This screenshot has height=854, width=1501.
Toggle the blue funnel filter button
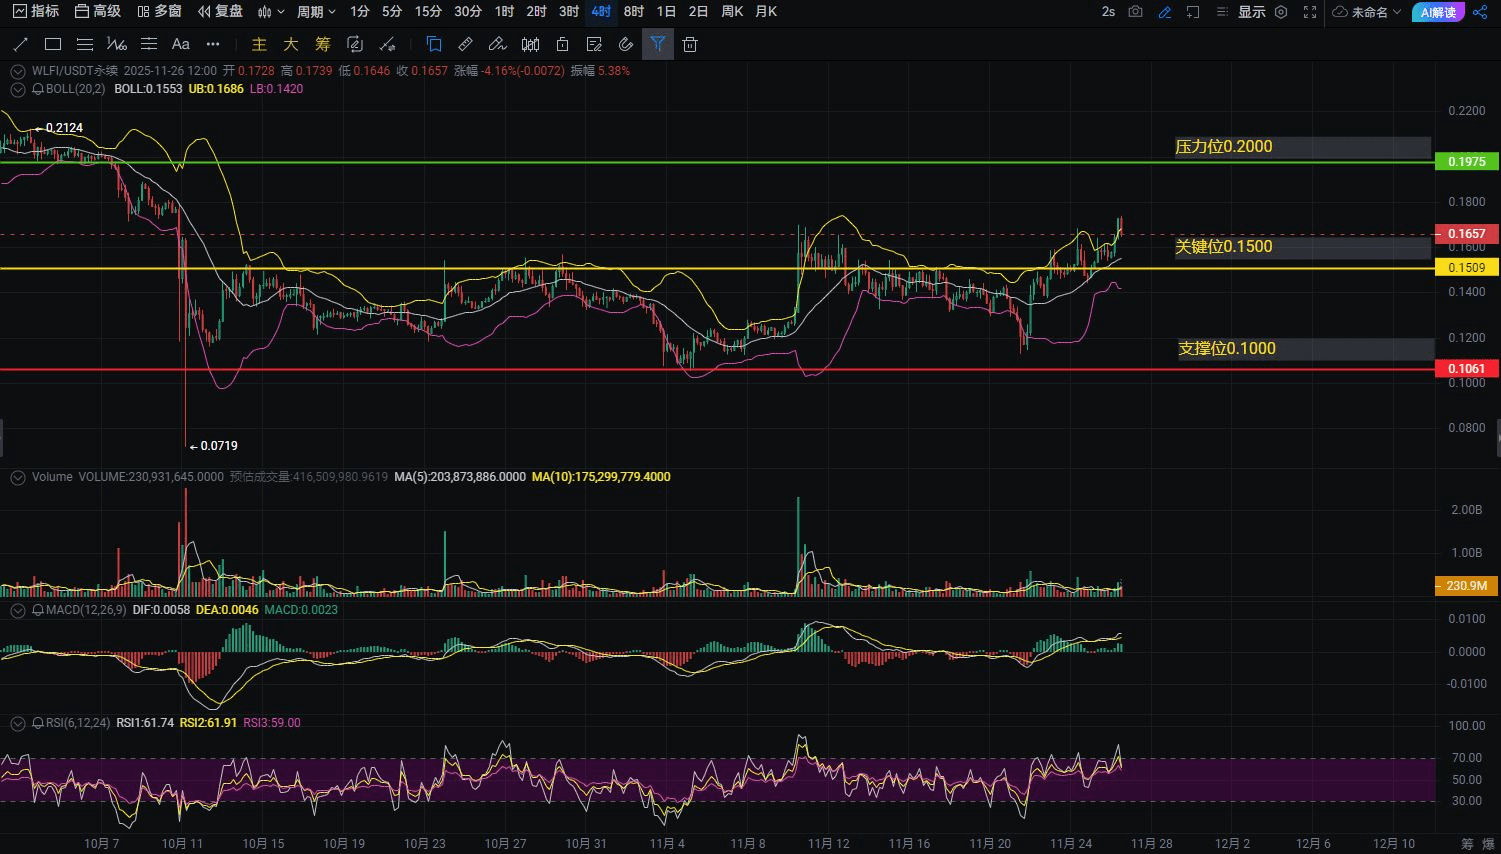pos(657,44)
